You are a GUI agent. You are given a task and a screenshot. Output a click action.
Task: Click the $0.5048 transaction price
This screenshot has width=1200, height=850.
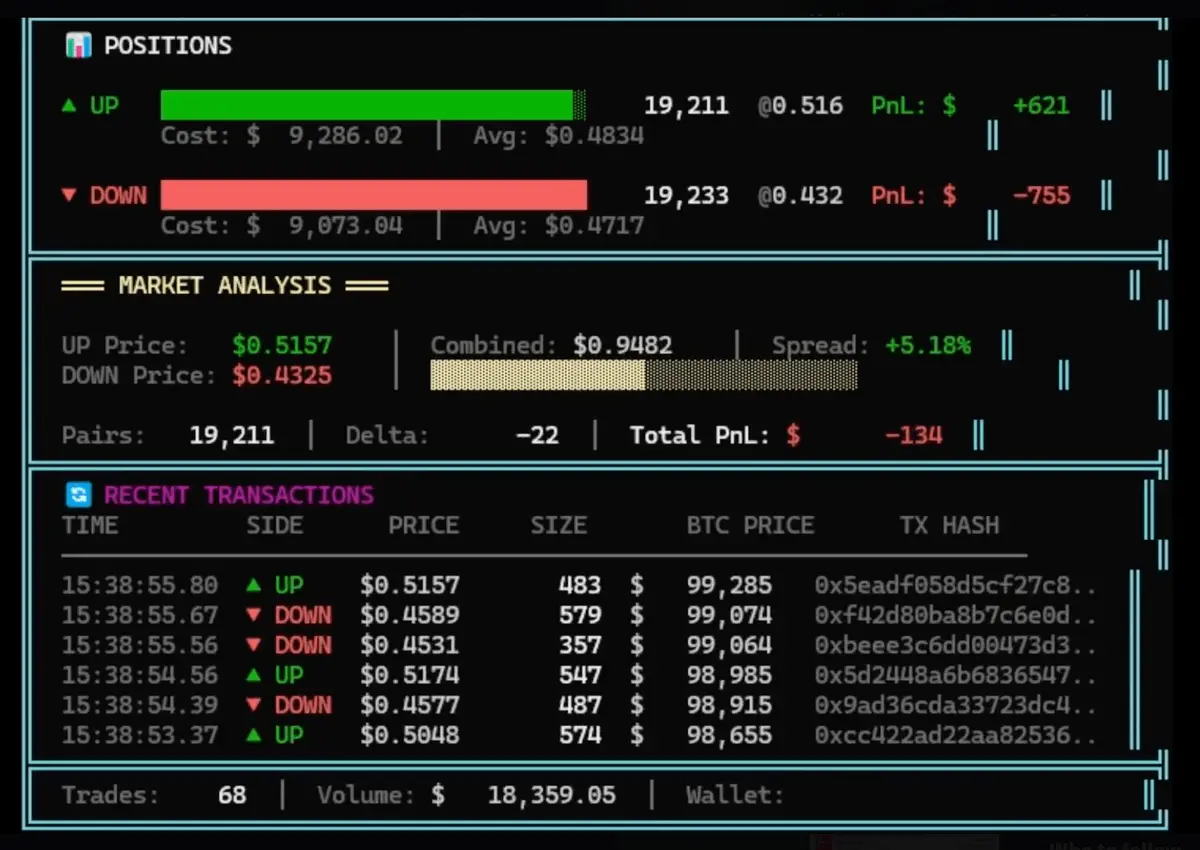click(x=410, y=735)
